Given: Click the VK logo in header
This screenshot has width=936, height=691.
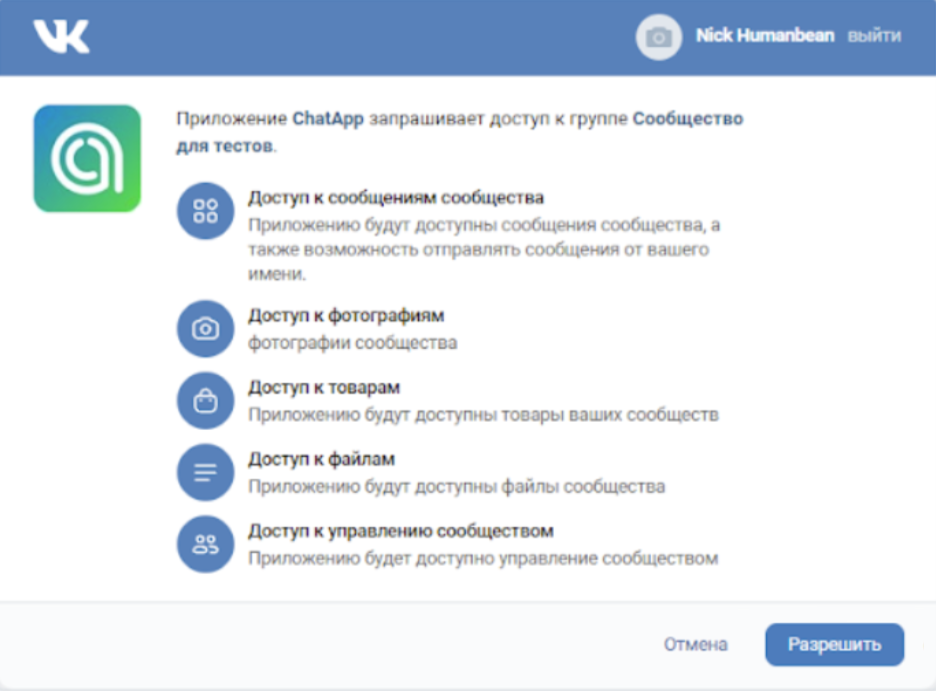Looking at the screenshot, I should pyautogui.click(x=61, y=37).
